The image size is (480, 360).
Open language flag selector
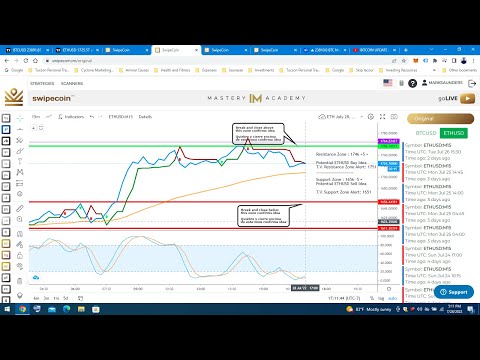(x=388, y=83)
